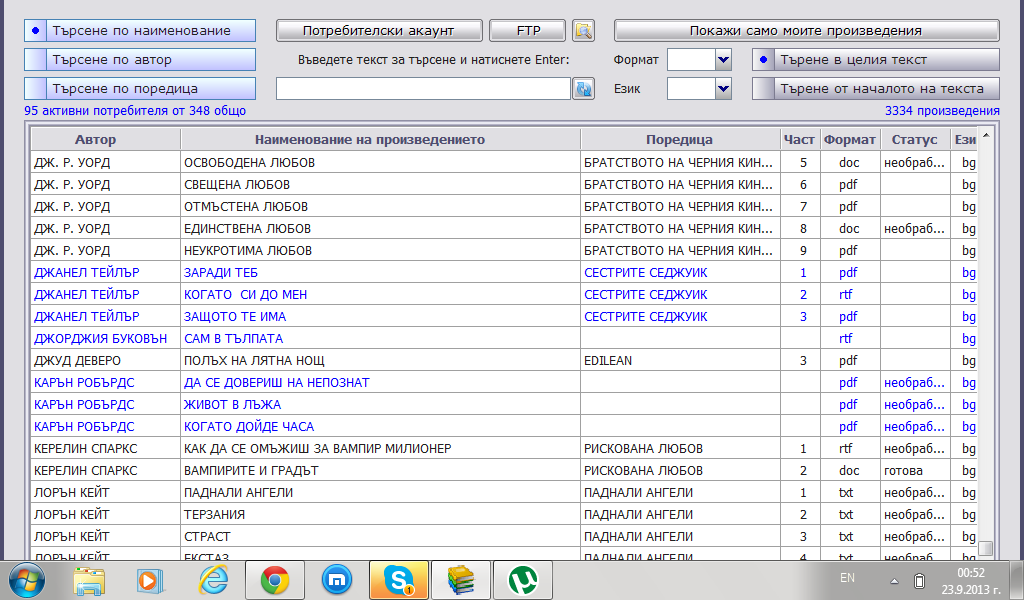Sort by Автор column header
The image size is (1024, 600).
(x=105, y=140)
